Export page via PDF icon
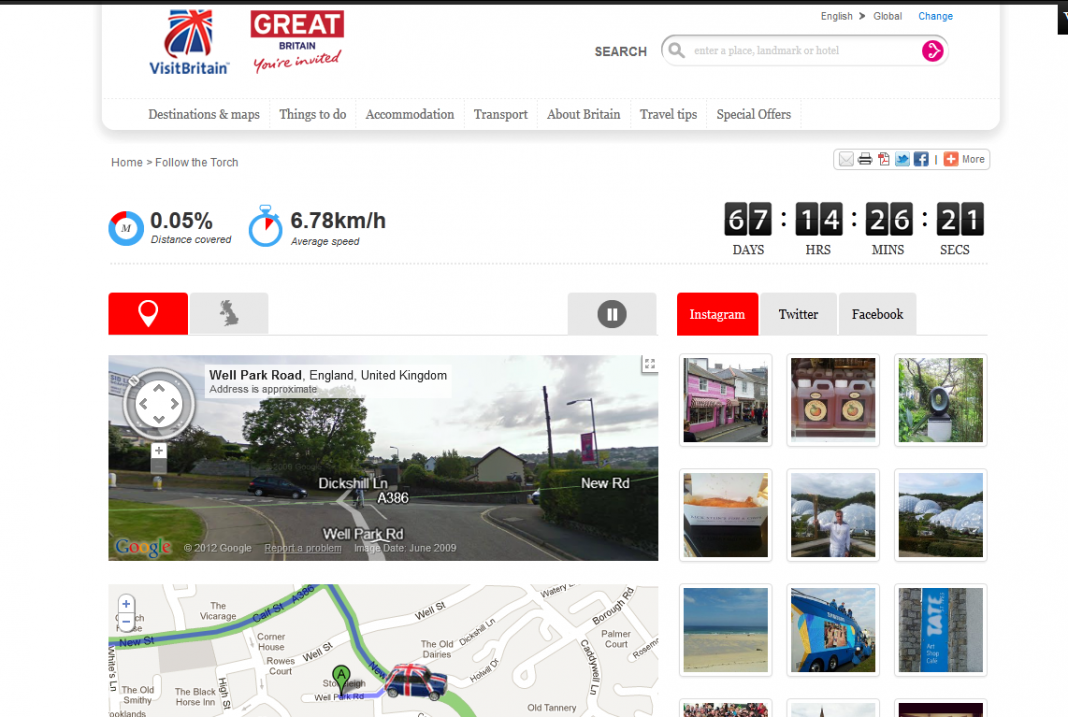1068x717 pixels. point(884,159)
